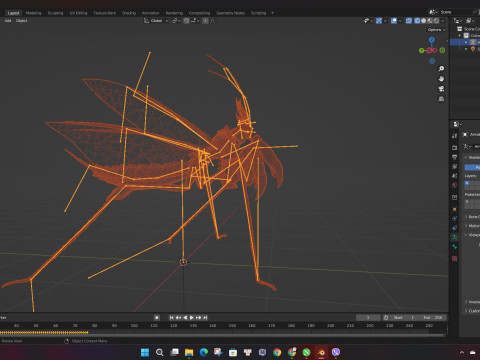Switch to the Modeling workspace tab
Image resolution: width=480 pixels, height=360 pixels.
click(x=34, y=13)
